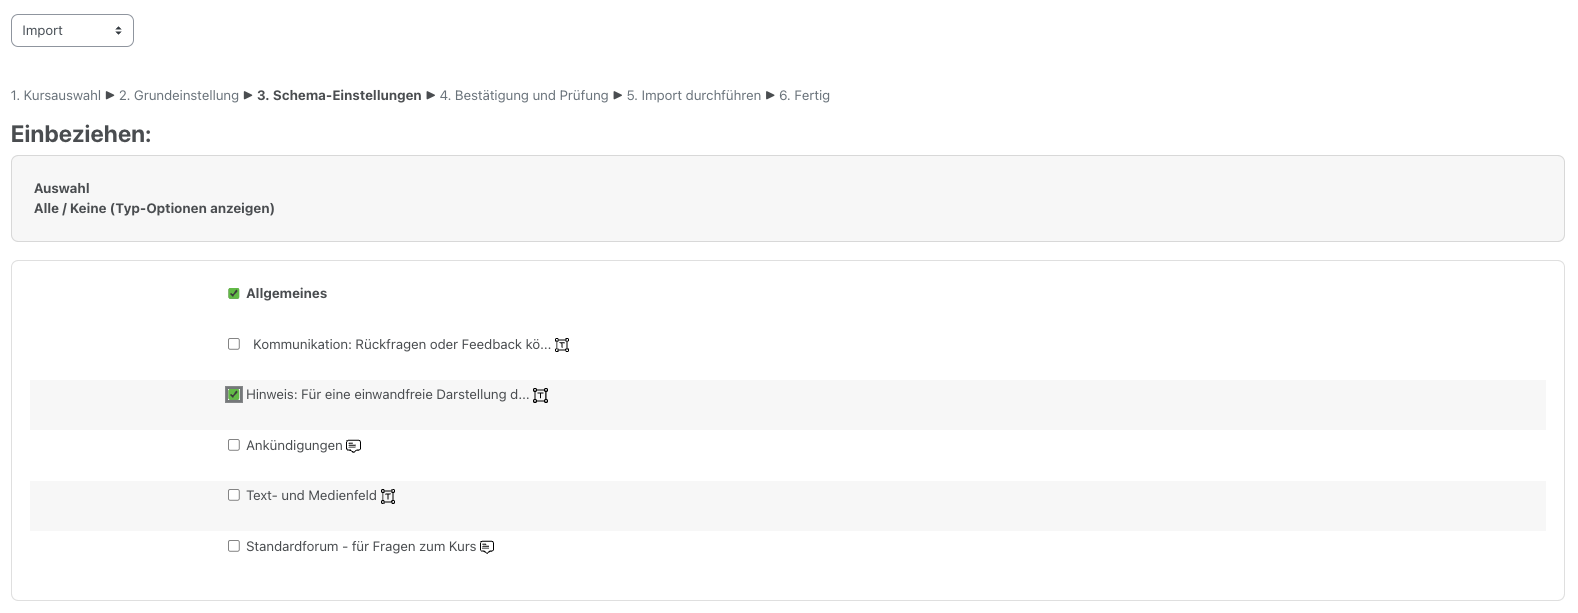Go to step 2. Grundeinstellung
1578x613 pixels.
[x=179, y=96]
